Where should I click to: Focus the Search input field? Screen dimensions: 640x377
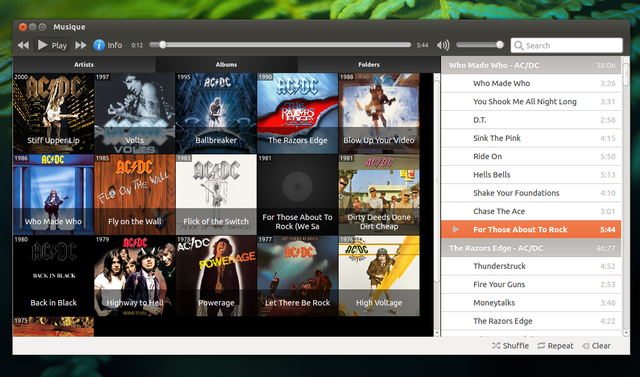tap(567, 45)
